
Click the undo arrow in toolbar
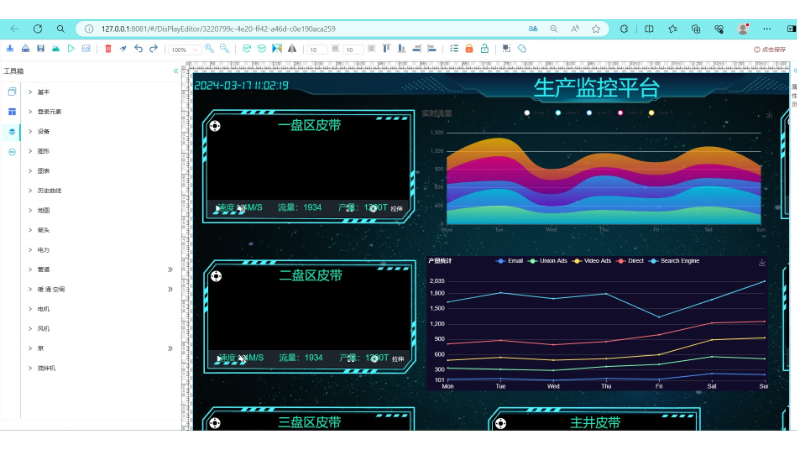pos(139,48)
